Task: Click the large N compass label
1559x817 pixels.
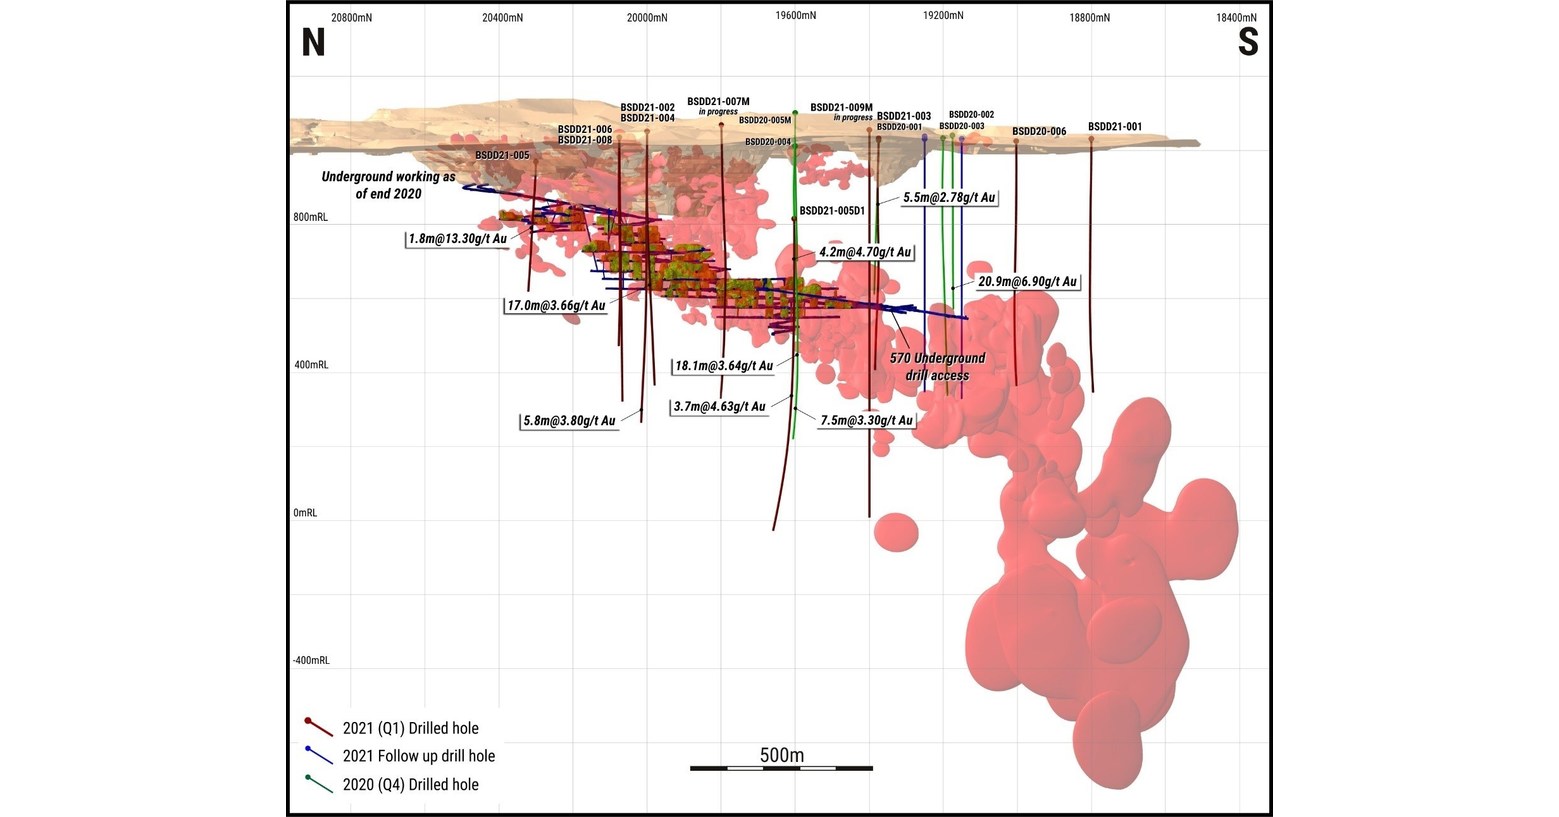Action: 312,44
